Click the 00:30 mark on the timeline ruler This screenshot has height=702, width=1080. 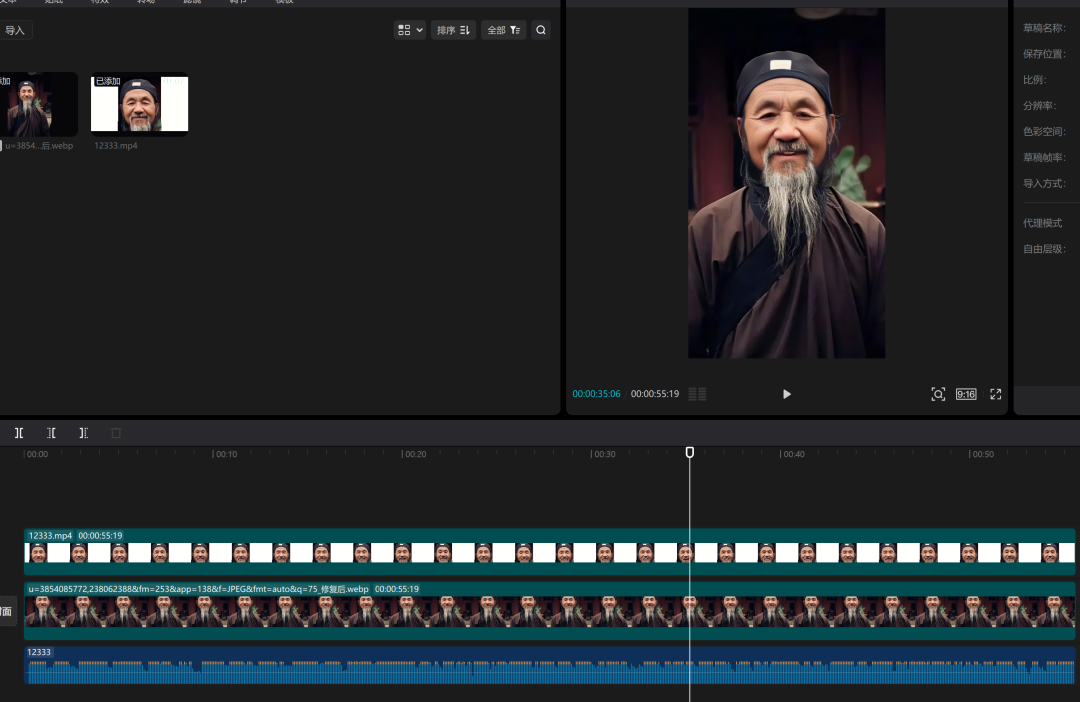tap(604, 454)
